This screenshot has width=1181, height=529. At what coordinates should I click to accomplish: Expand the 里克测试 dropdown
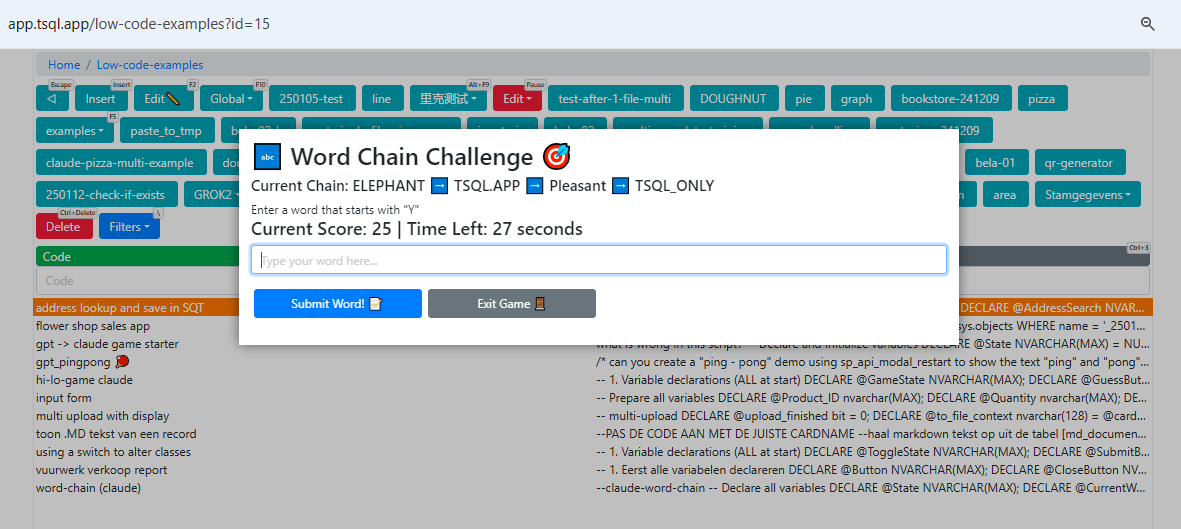pos(448,99)
